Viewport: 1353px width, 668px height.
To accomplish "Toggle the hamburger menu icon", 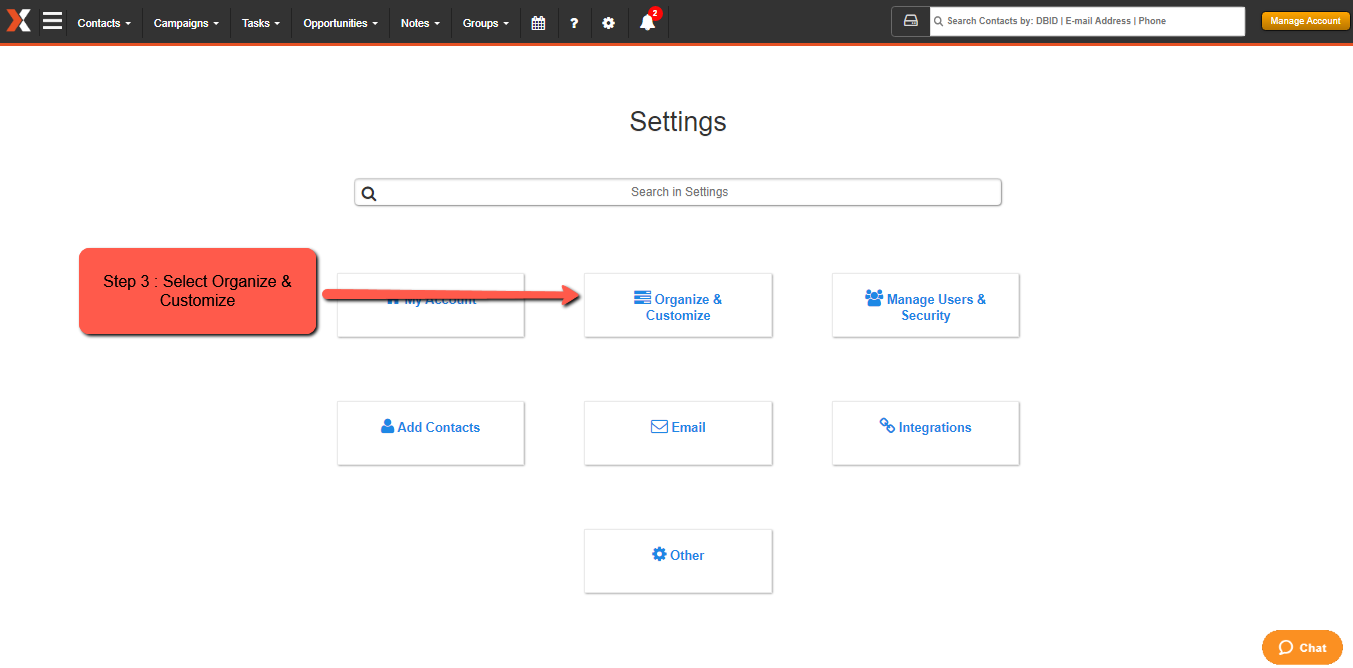I will click(x=53, y=21).
